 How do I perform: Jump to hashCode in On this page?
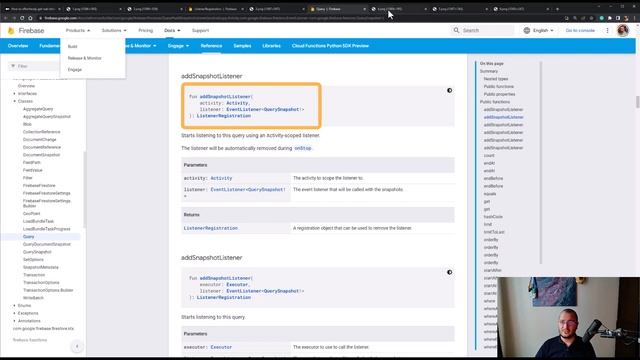pyautogui.click(x=493, y=217)
